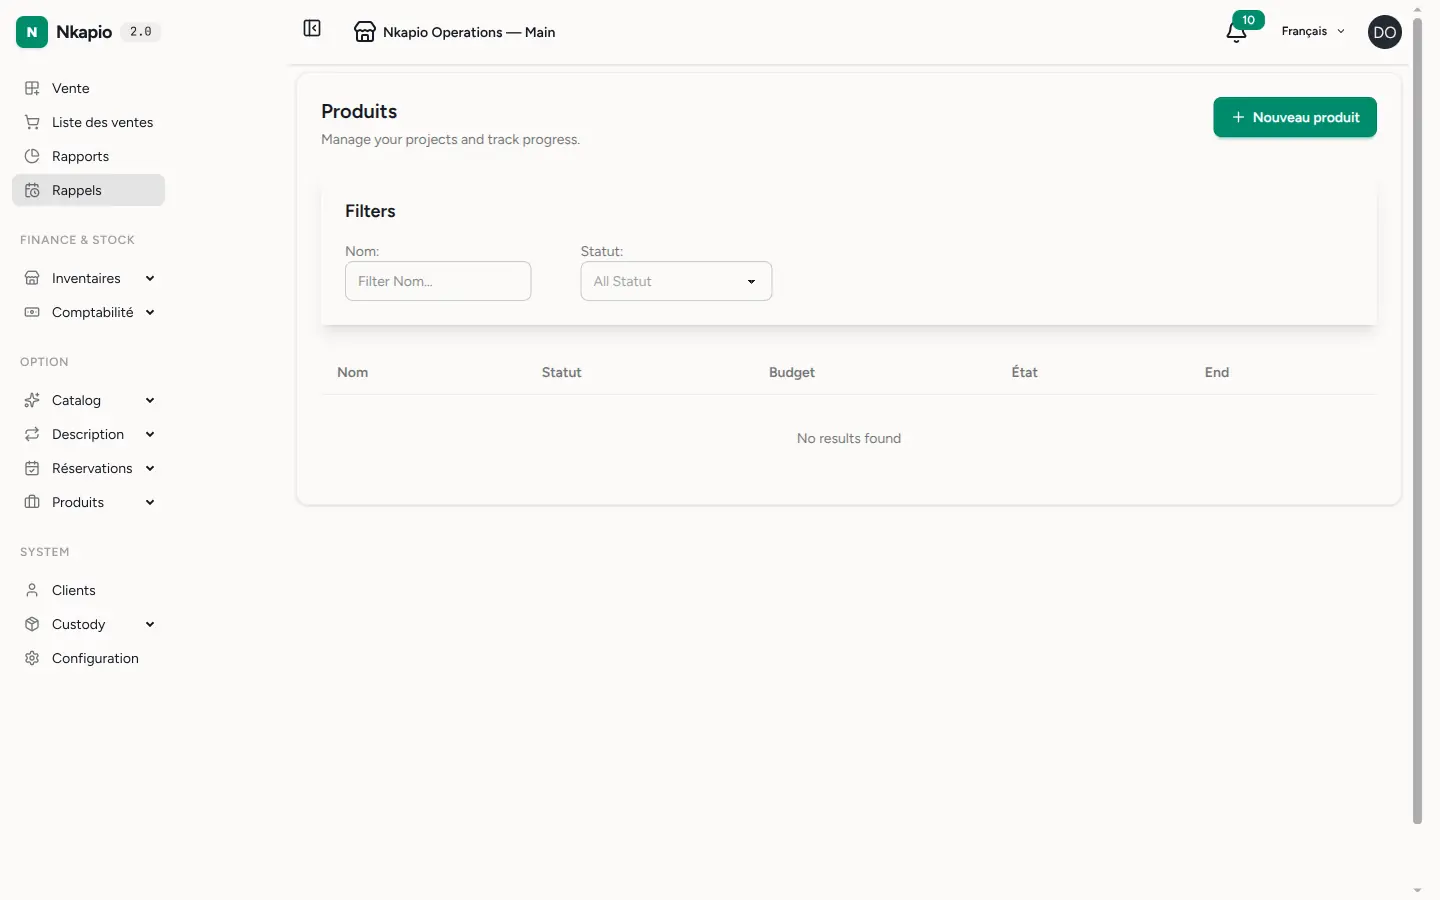Screen dimensions: 1440x900
Task: Sort by the Nom column header
Action: [352, 372]
